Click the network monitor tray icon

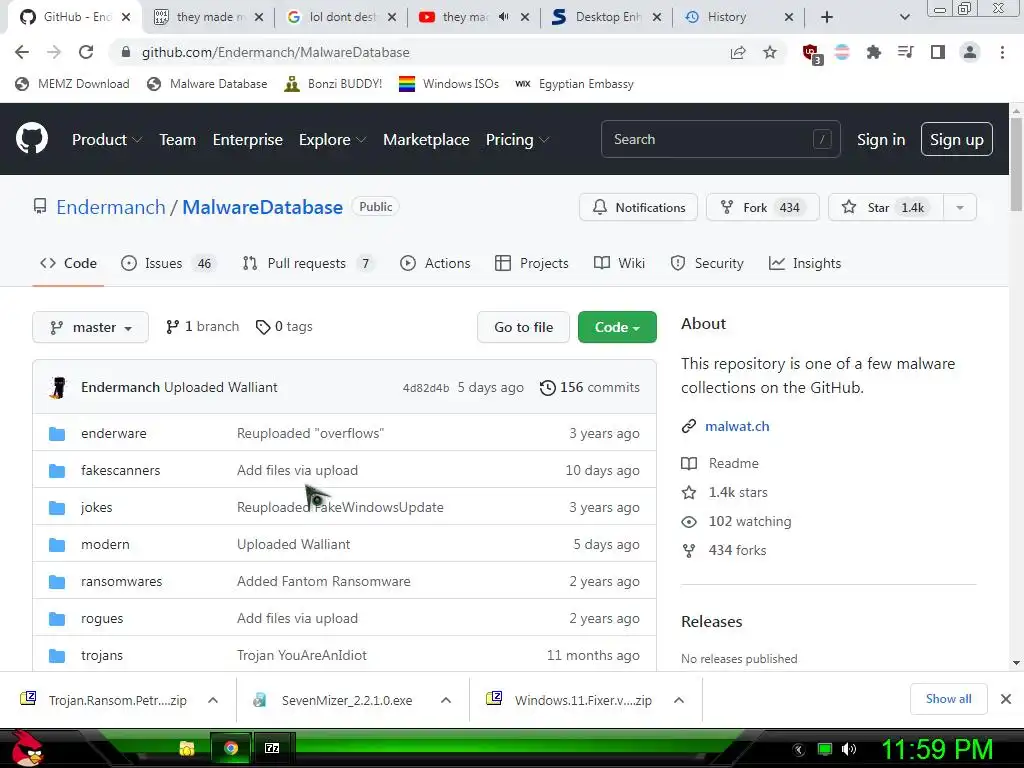point(825,749)
